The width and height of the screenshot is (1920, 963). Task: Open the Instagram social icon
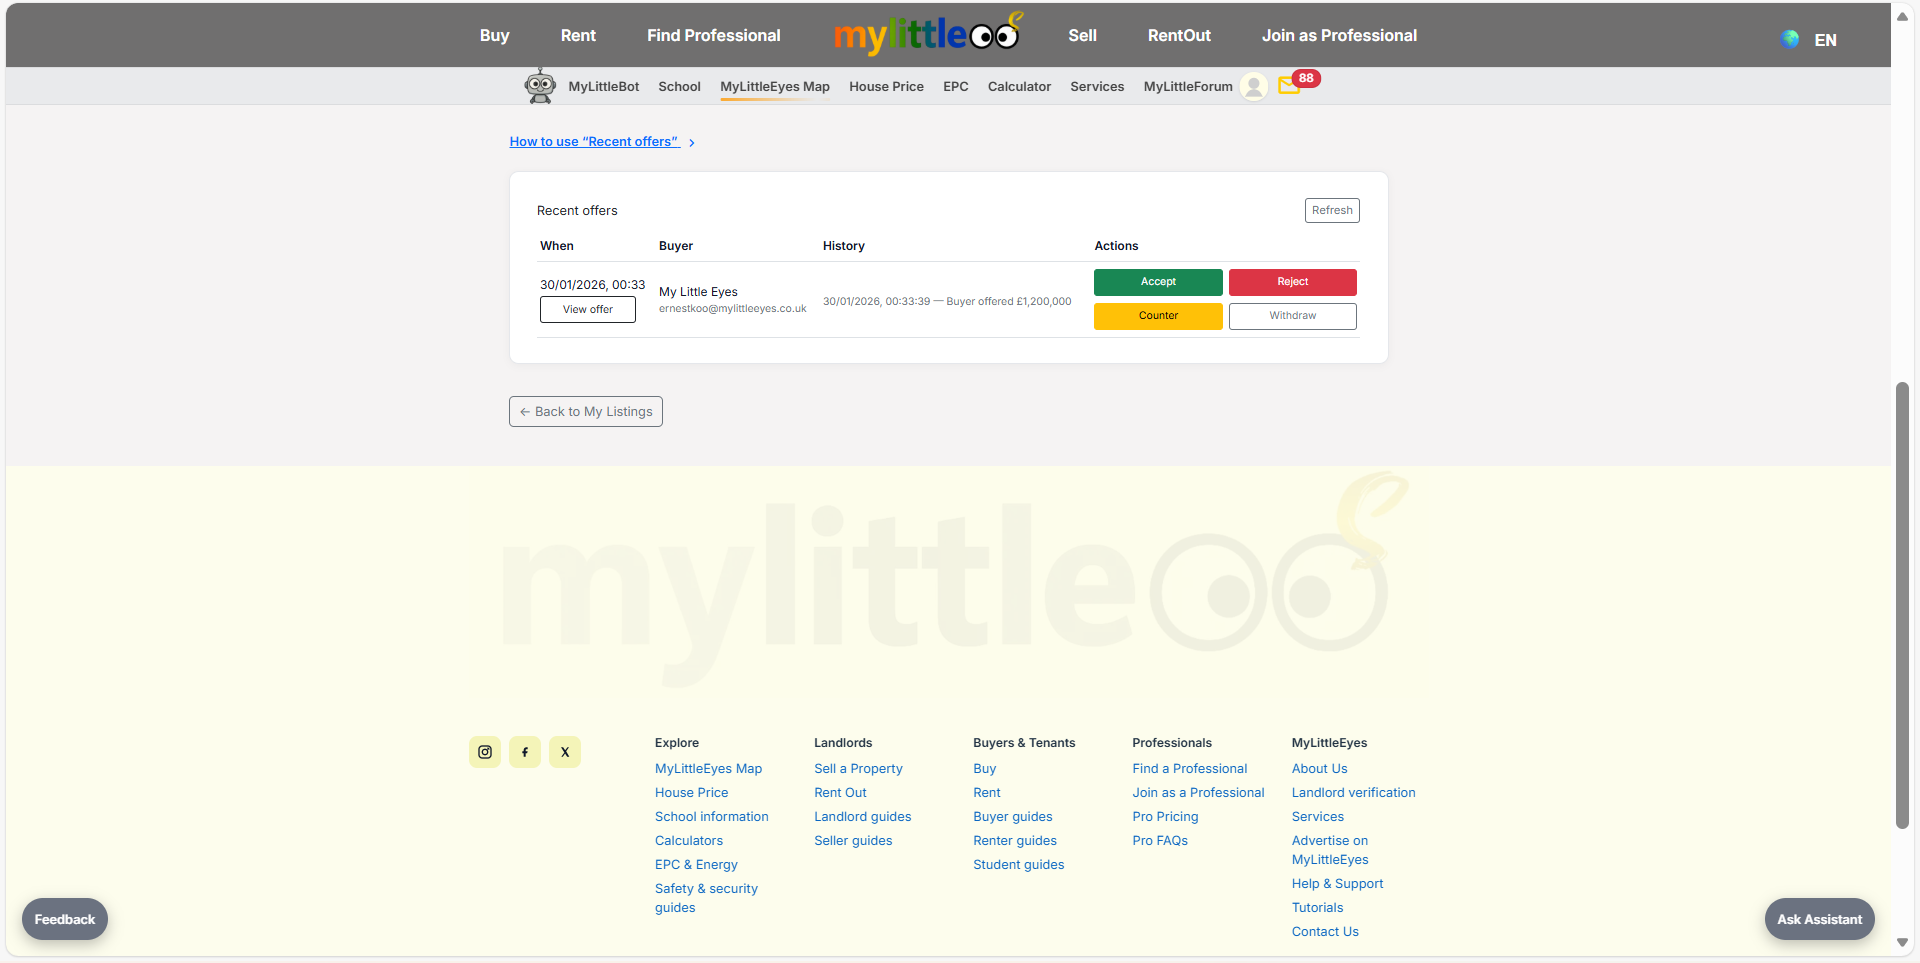pyautogui.click(x=485, y=752)
